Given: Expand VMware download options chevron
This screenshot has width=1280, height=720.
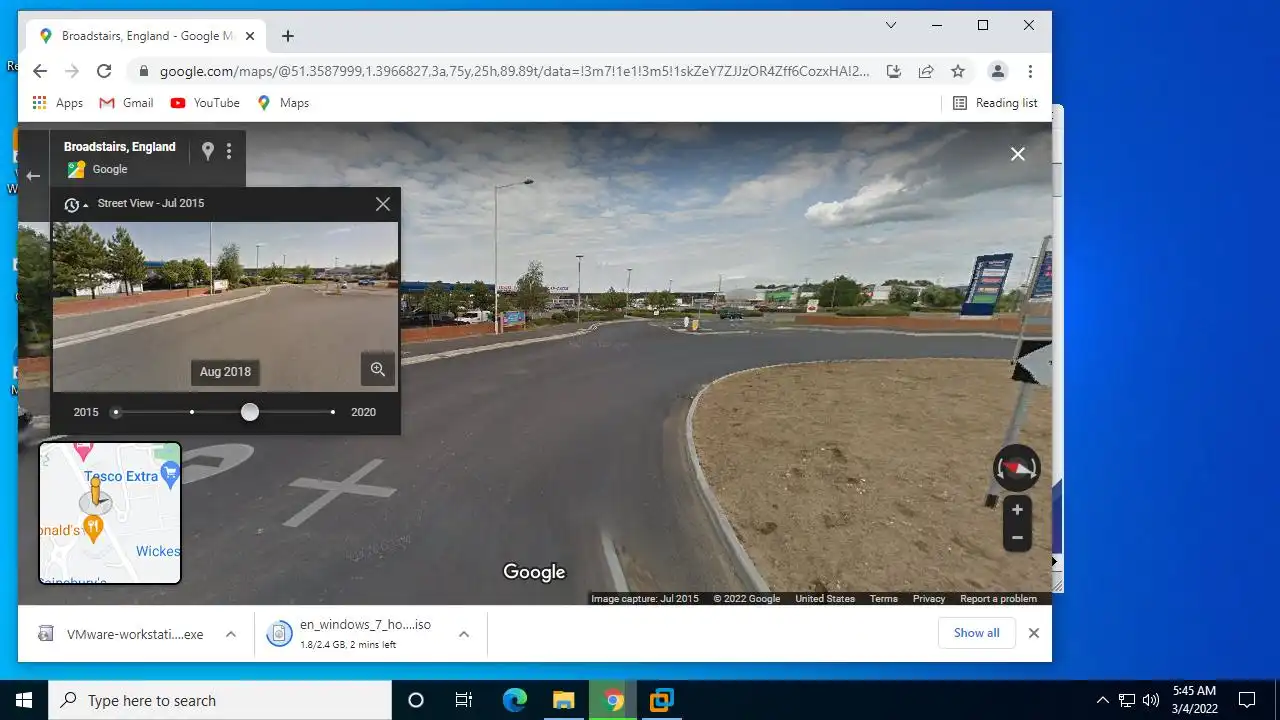Looking at the screenshot, I should pos(230,634).
